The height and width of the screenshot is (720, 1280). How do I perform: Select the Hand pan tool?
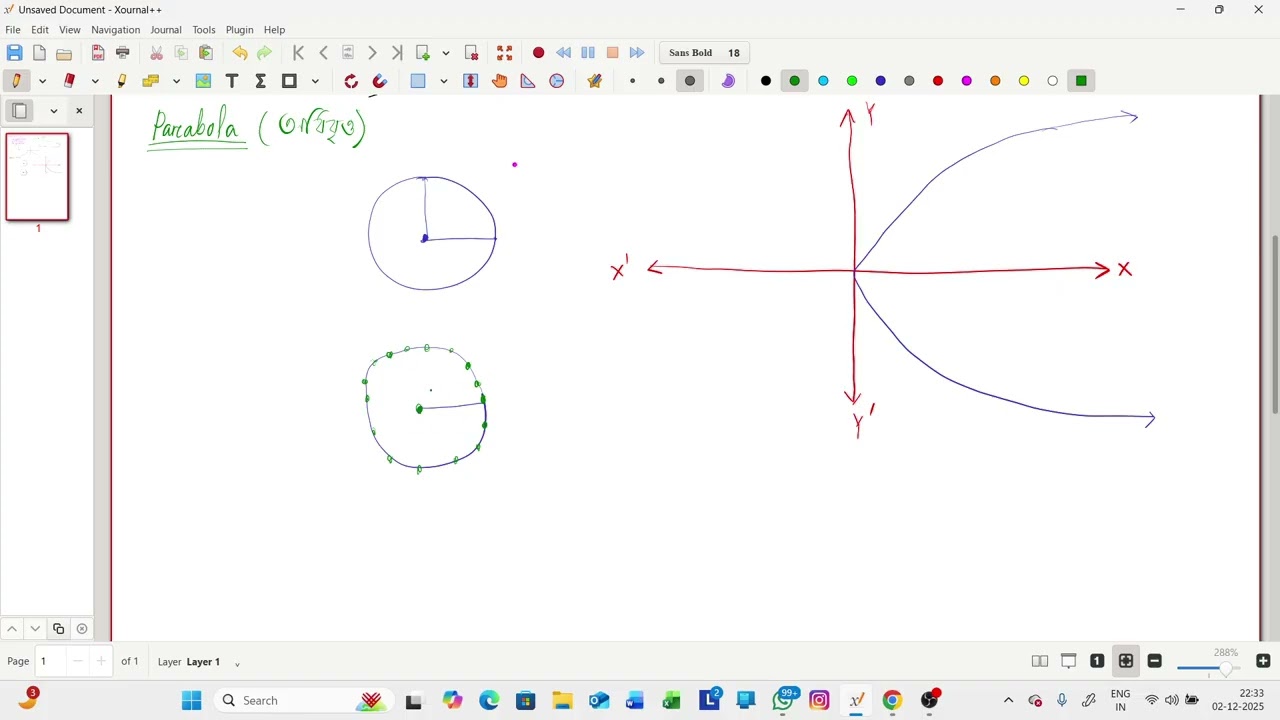point(500,81)
